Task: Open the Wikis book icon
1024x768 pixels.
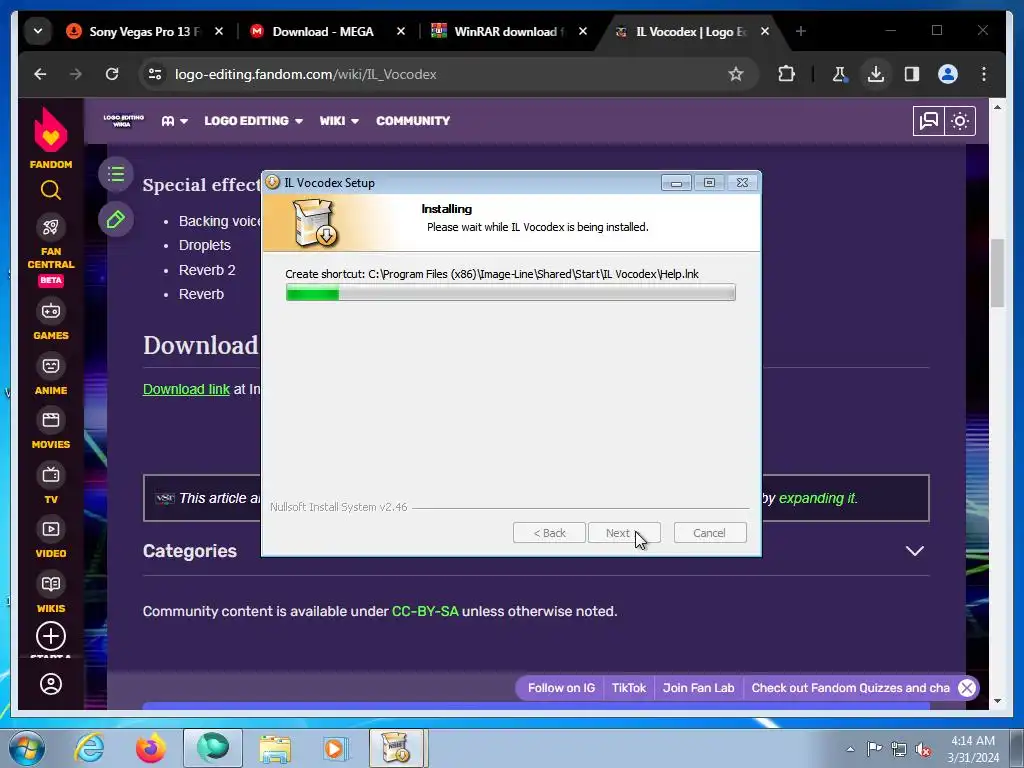Action: [50, 584]
